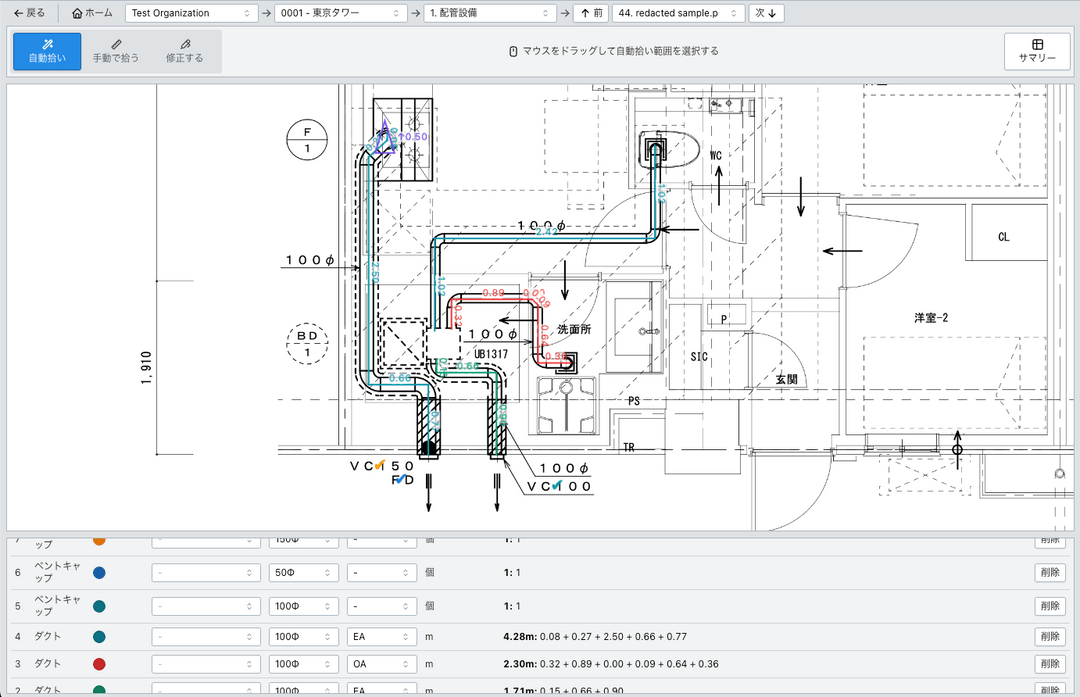Open the サマリー summary panel
Viewport: 1080px width, 697px height.
[1037, 50]
